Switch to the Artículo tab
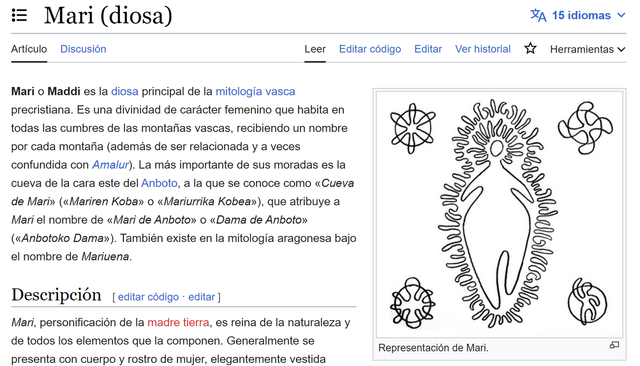This screenshot has width=640, height=366. (29, 49)
